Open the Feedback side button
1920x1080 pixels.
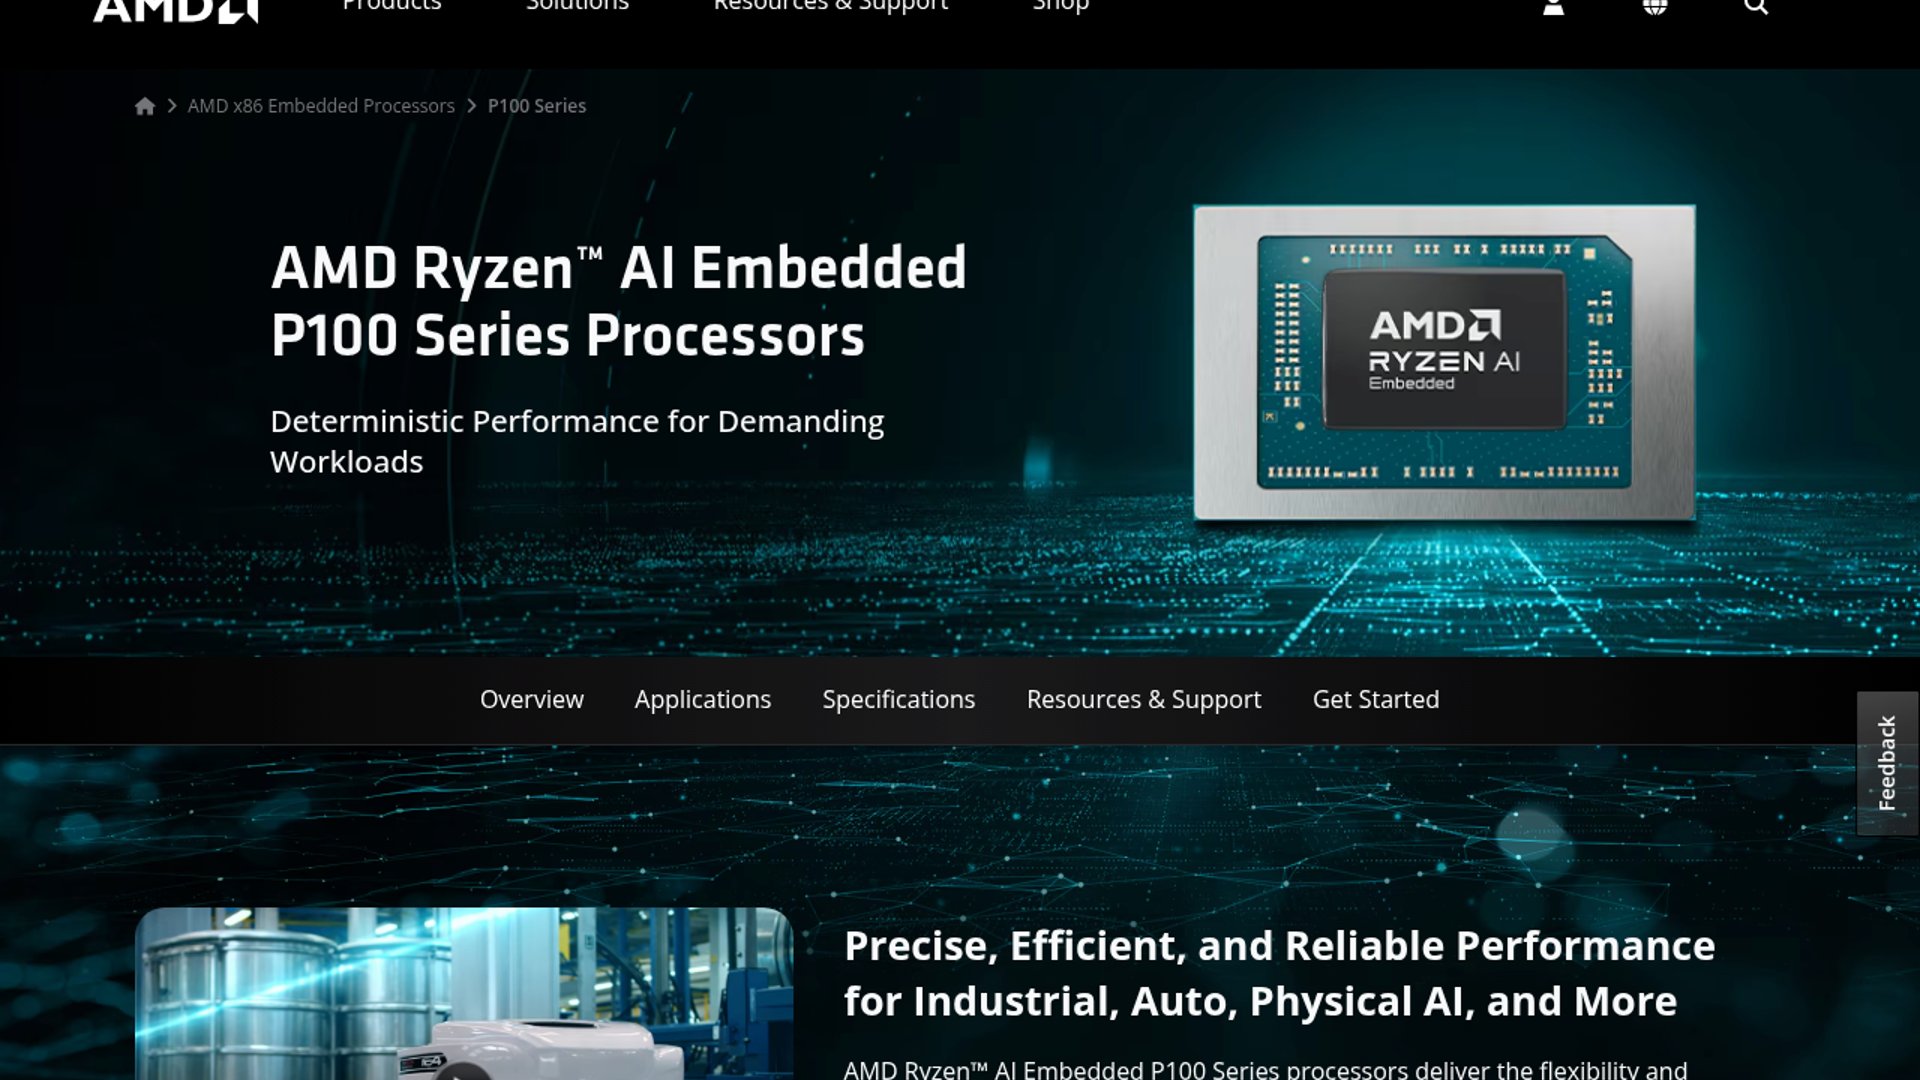1887,763
